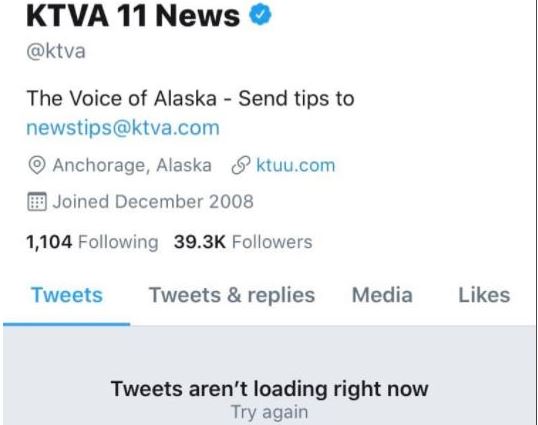Click Try again to reload tweets
Image resolution: width=538 pixels, height=425 pixels.
point(269,412)
